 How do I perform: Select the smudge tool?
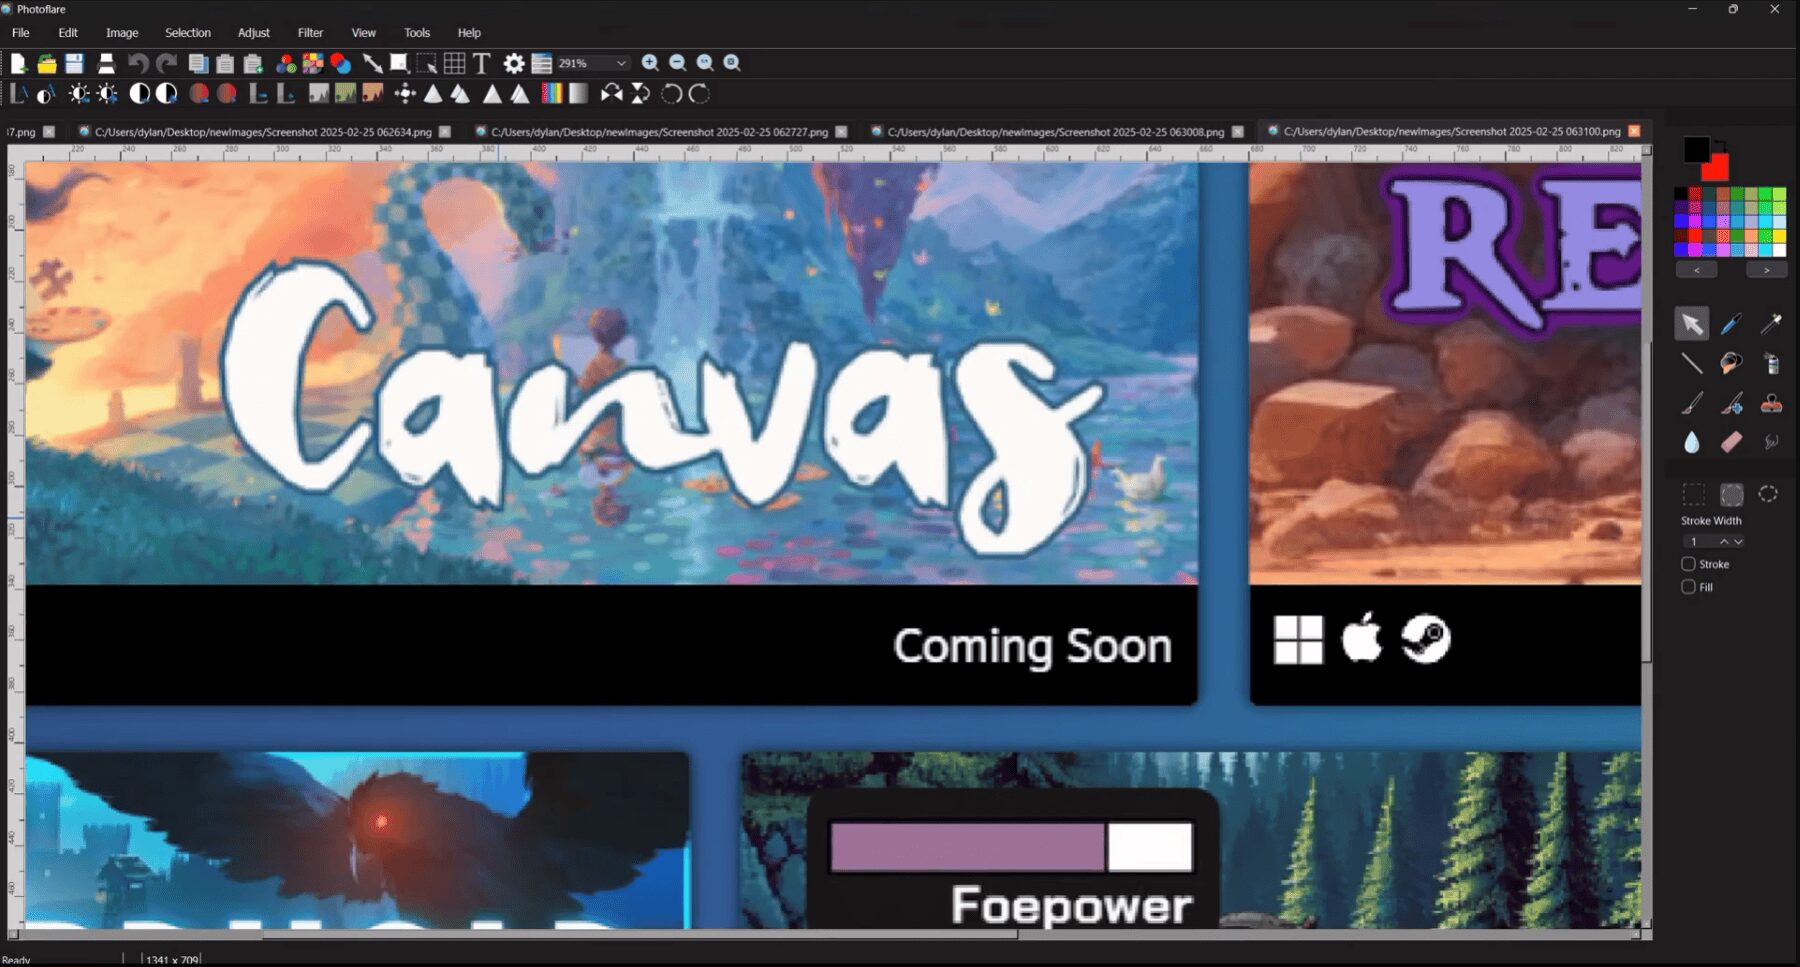[1771, 442]
